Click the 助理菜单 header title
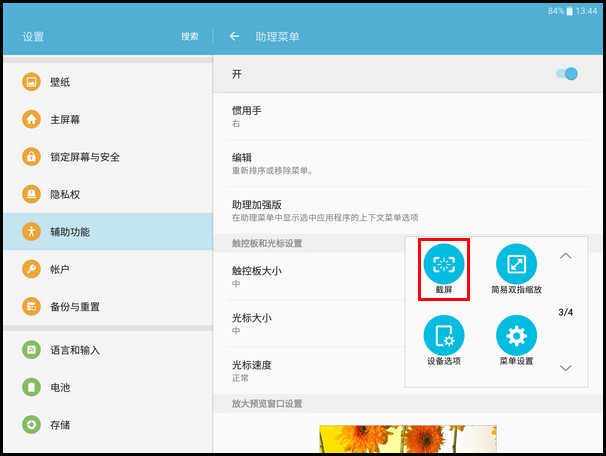The width and height of the screenshot is (606, 456). point(277,37)
